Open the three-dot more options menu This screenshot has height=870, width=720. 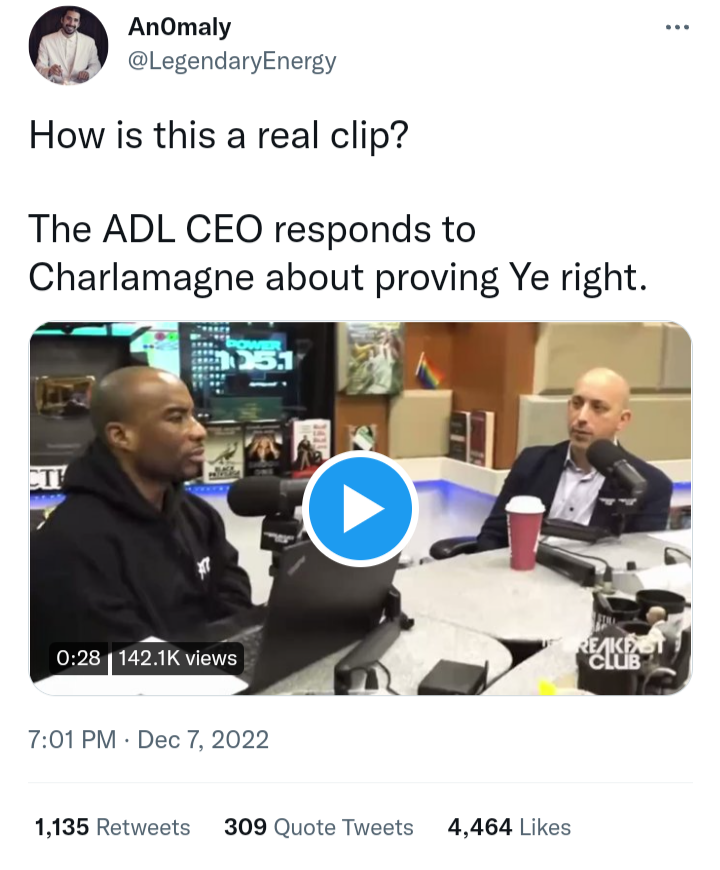pos(677,27)
